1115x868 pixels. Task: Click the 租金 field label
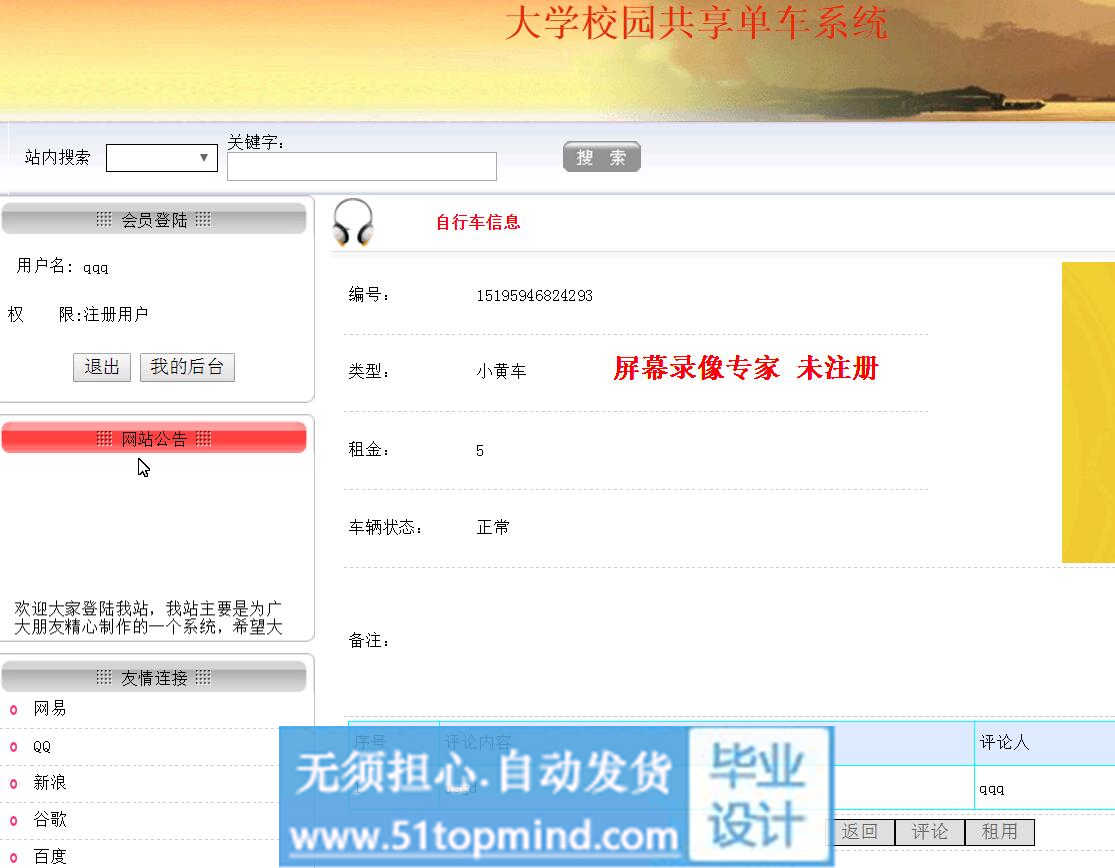coord(369,449)
